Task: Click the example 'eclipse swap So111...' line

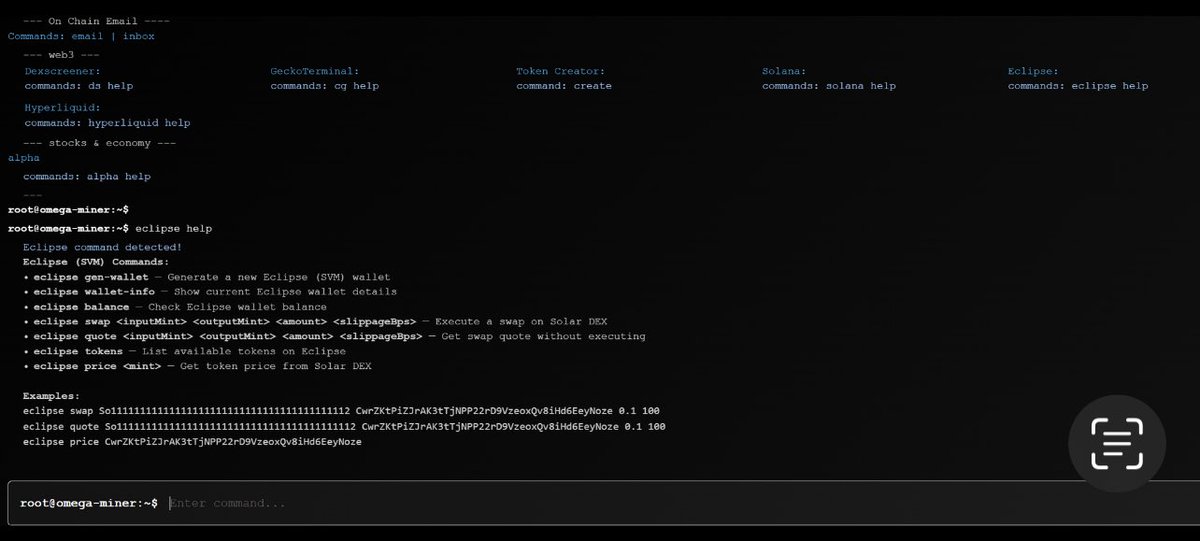Action: 341,412
